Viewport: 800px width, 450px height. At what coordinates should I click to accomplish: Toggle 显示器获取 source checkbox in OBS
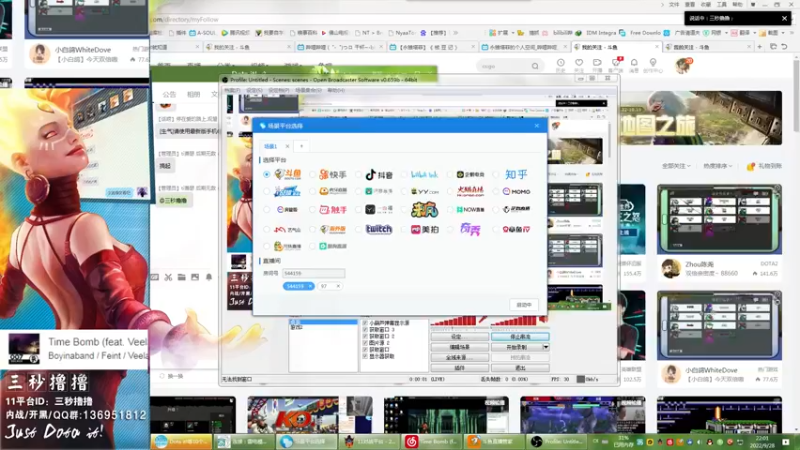click(x=365, y=357)
